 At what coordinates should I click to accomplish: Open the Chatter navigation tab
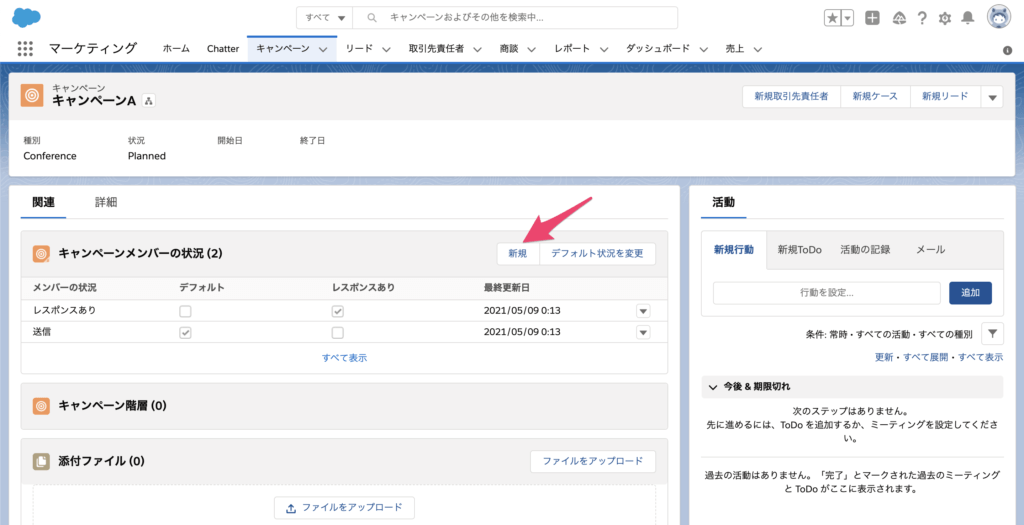(x=223, y=49)
